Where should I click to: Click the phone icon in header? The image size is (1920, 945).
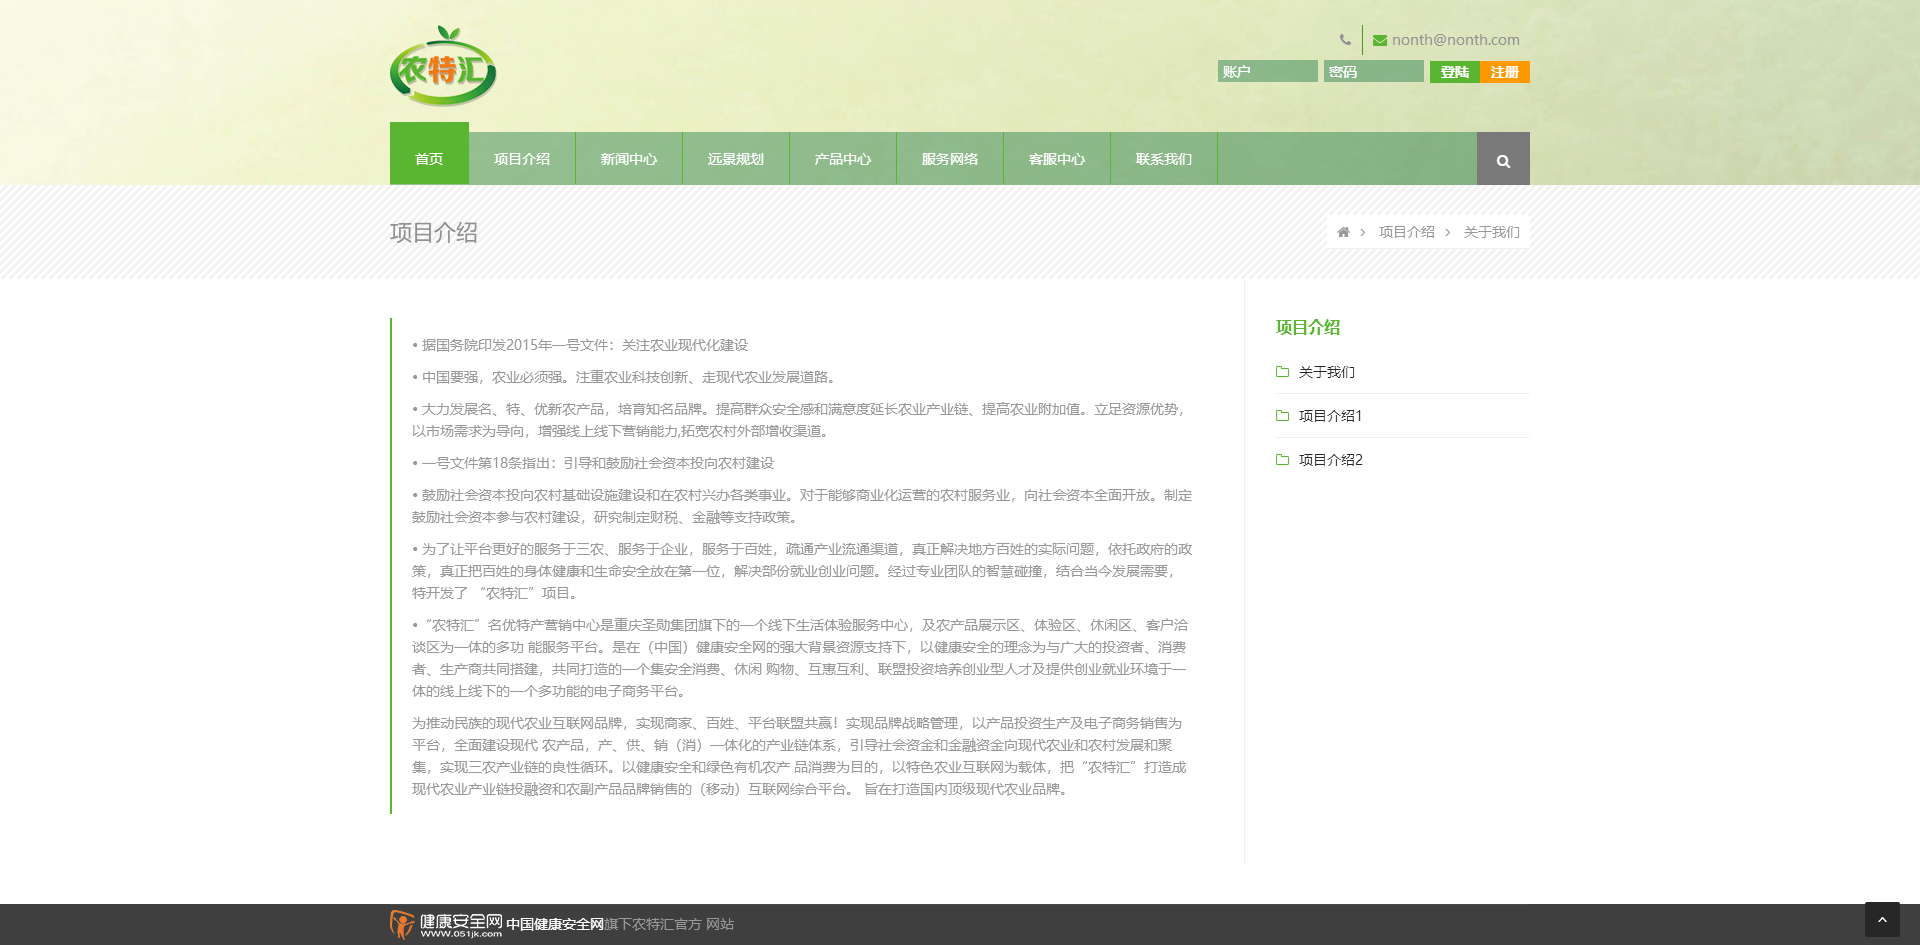click(x=1345, y=40)
